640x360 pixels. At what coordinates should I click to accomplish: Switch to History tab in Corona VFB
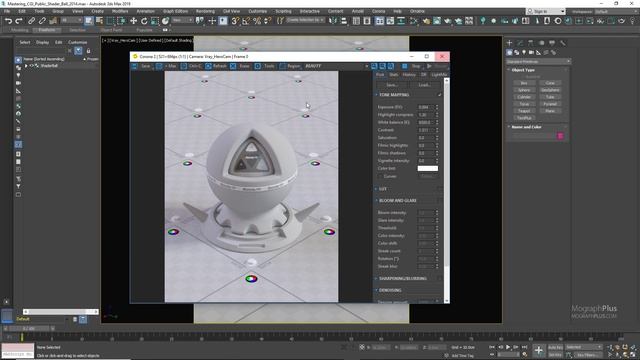coord(409,75)
